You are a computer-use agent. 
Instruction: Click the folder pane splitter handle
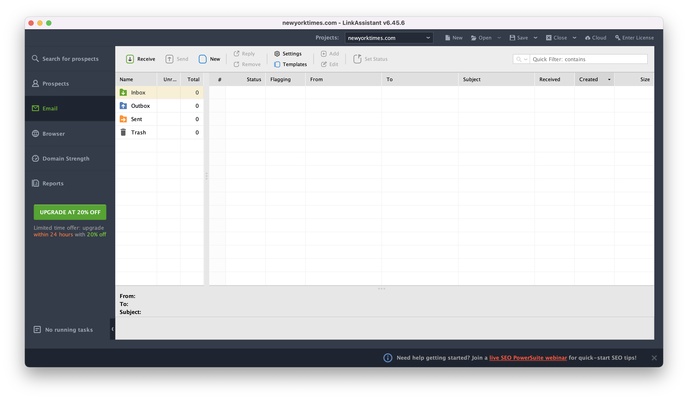tap(206, 176)
